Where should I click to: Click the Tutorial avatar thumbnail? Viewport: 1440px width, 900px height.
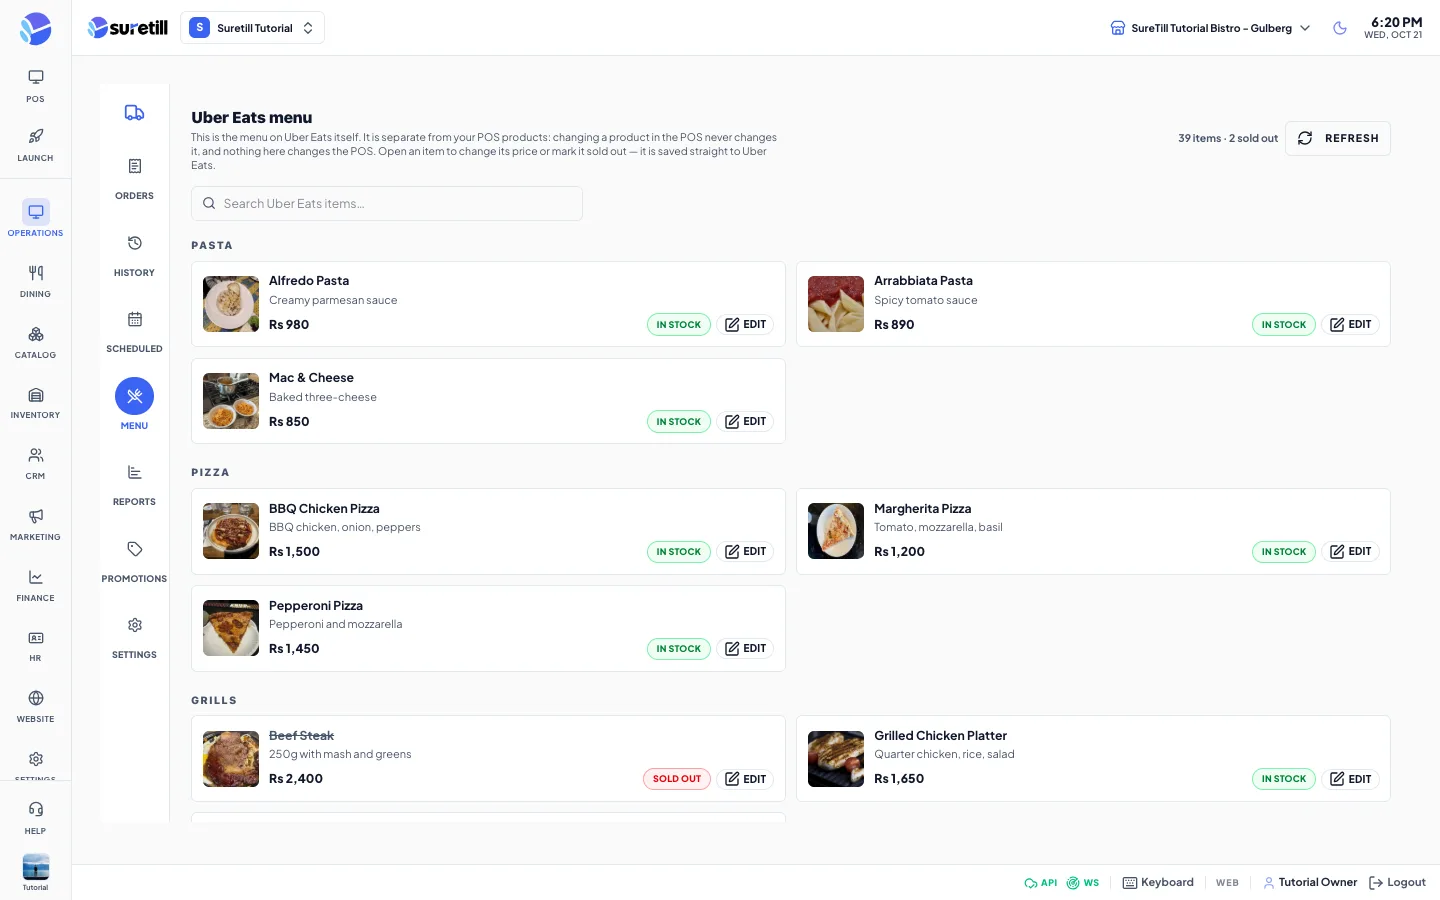pyautogui.click(x=35, y=867)
